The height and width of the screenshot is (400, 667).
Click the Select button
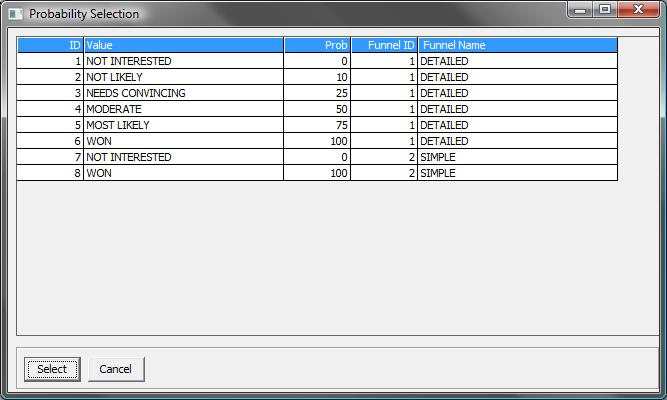tap(52, 369)
